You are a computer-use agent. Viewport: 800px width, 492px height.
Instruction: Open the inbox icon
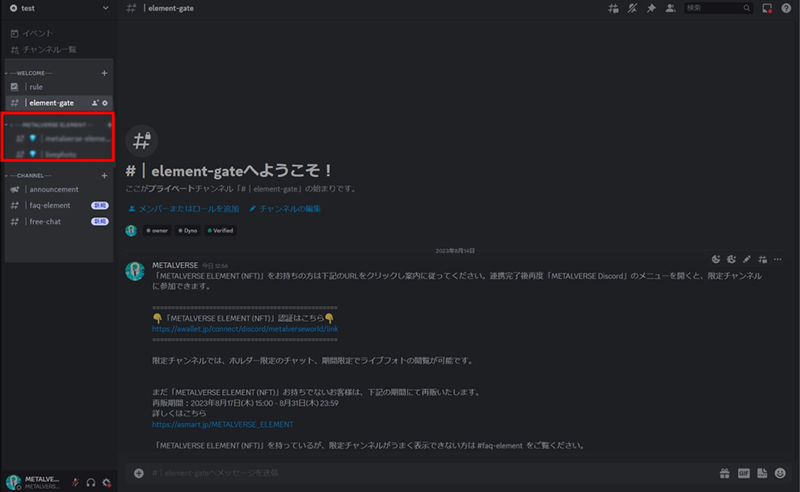(x=767, y=8)
